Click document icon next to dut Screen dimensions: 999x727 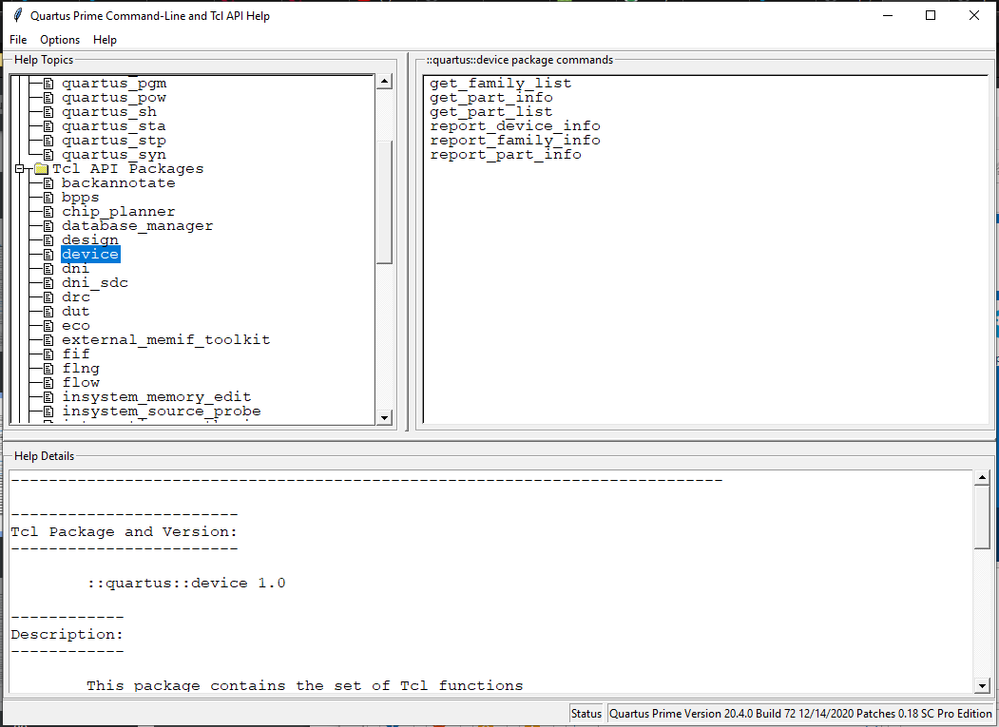48,312
